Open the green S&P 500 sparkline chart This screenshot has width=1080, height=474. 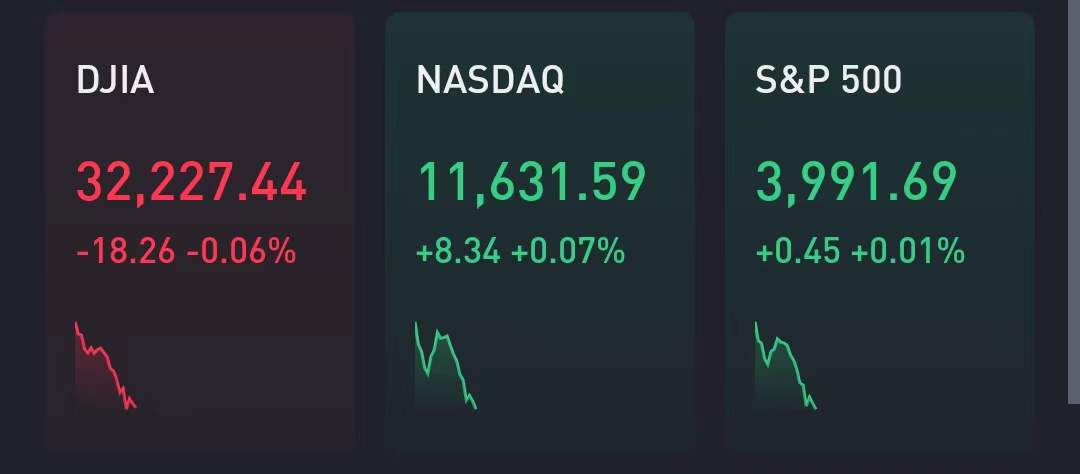[x=785, y=366]
